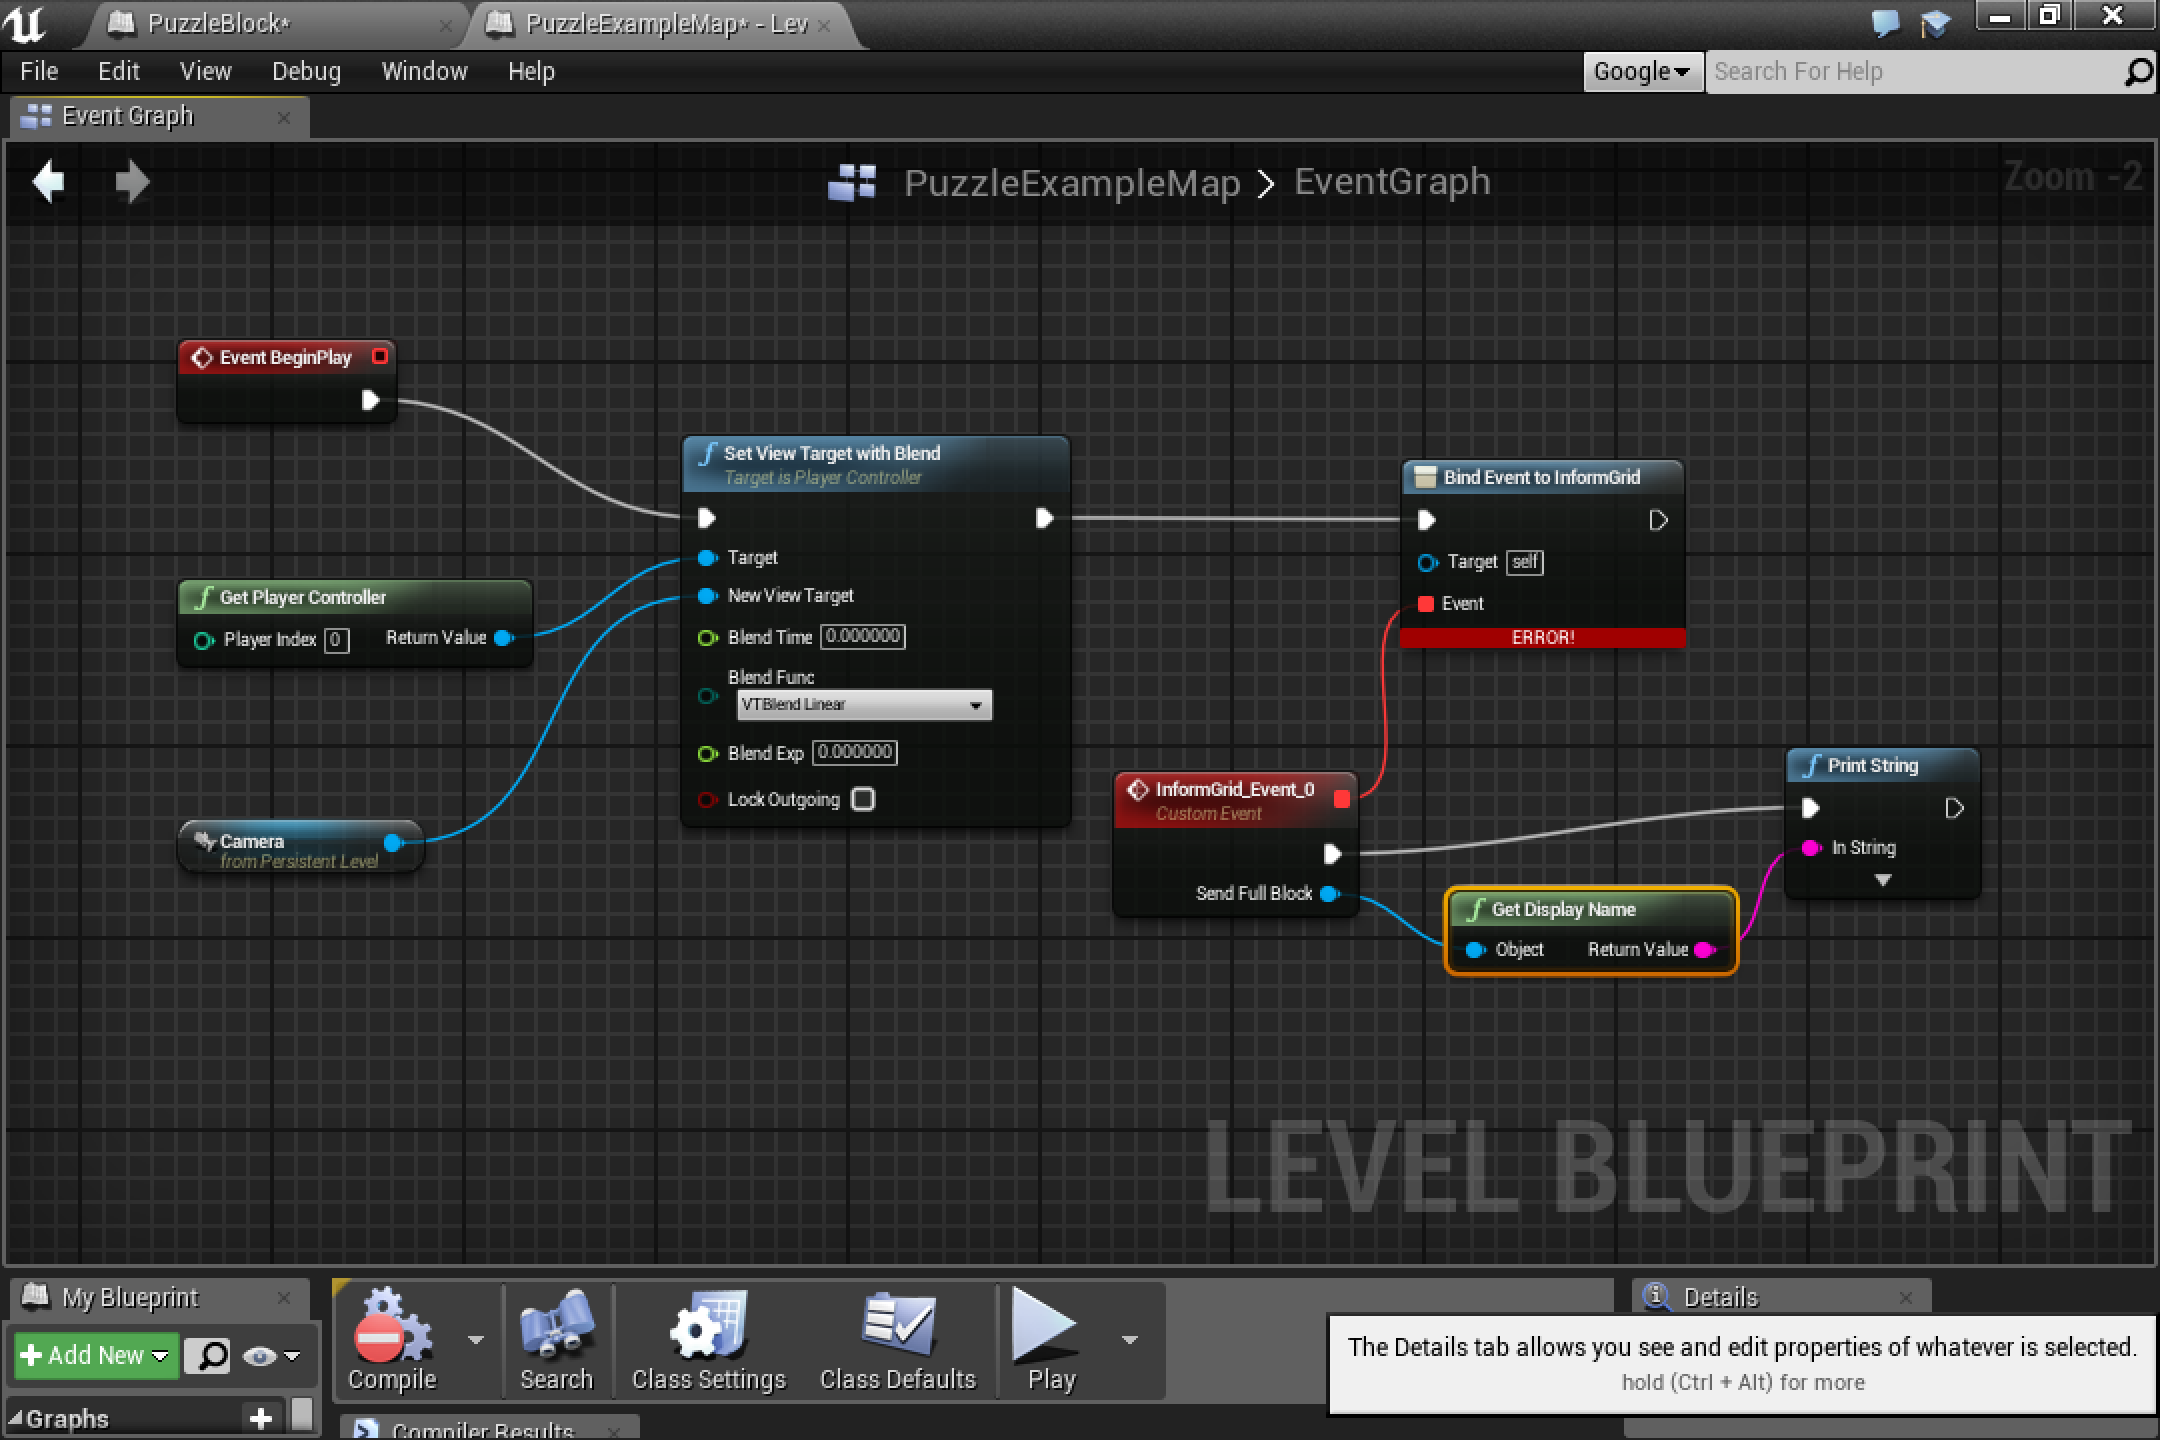The height and width of the screenshot is (1440, 2160).
Task: Expand Print String advanced pins arrow
Action: pos(1883,880)
